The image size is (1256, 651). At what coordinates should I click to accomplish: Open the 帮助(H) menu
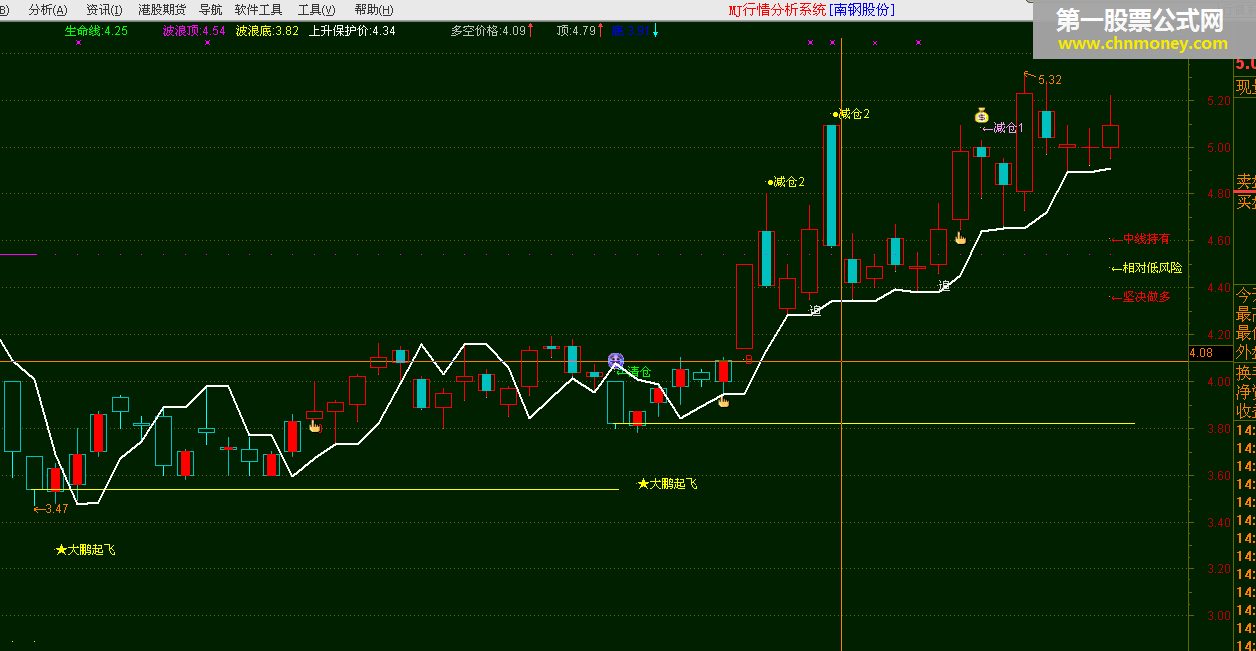tap(373, 10)
